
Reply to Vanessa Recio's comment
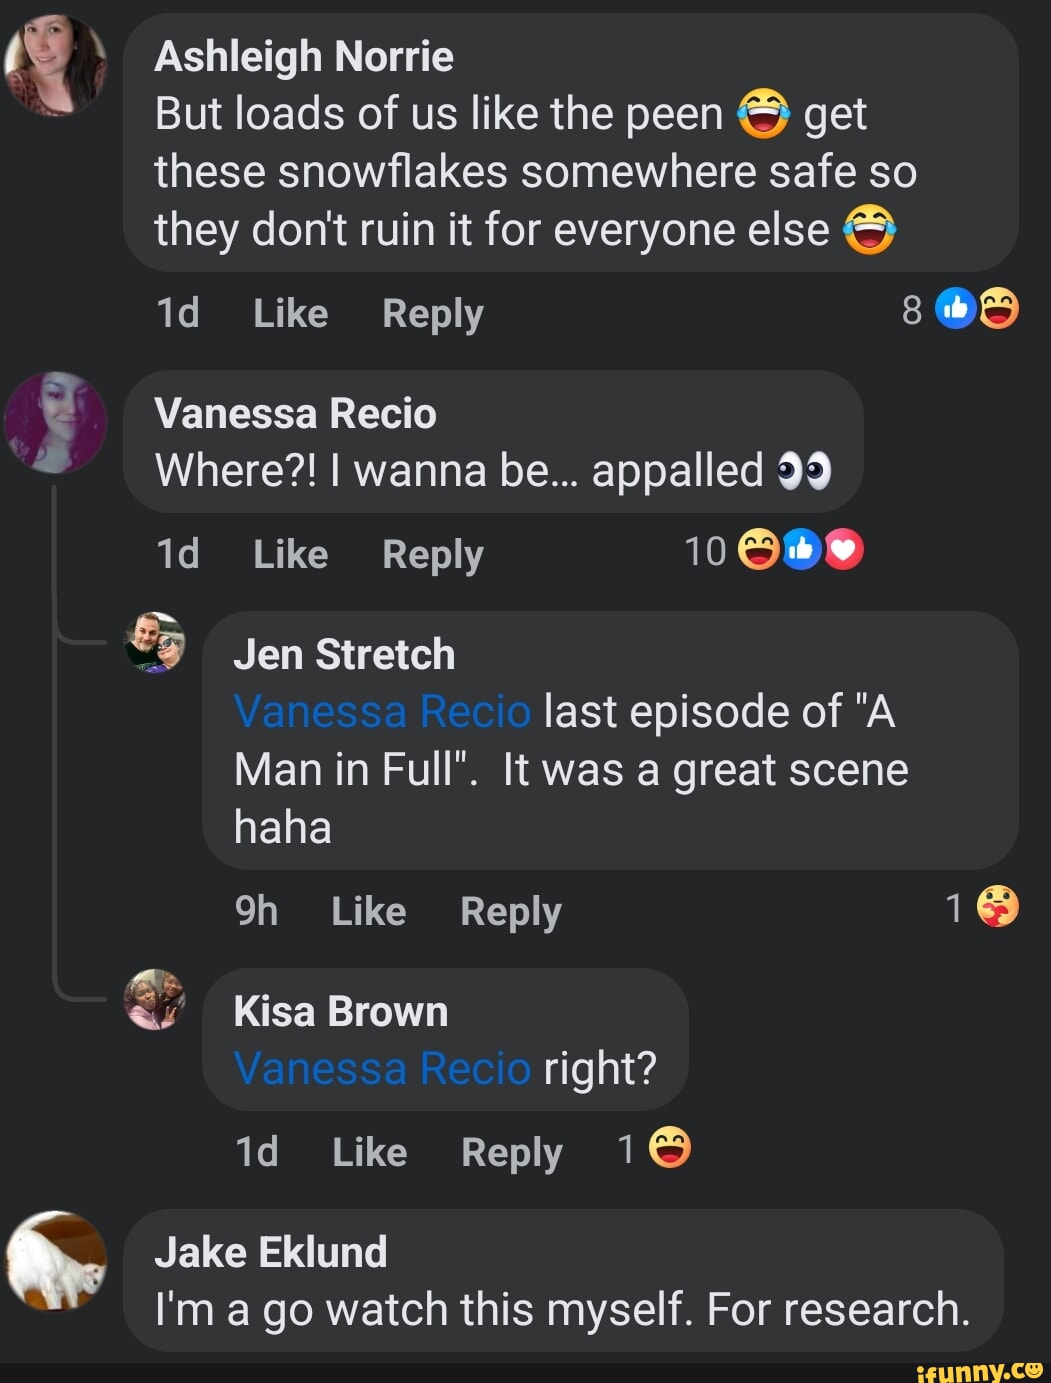point(431,554)
